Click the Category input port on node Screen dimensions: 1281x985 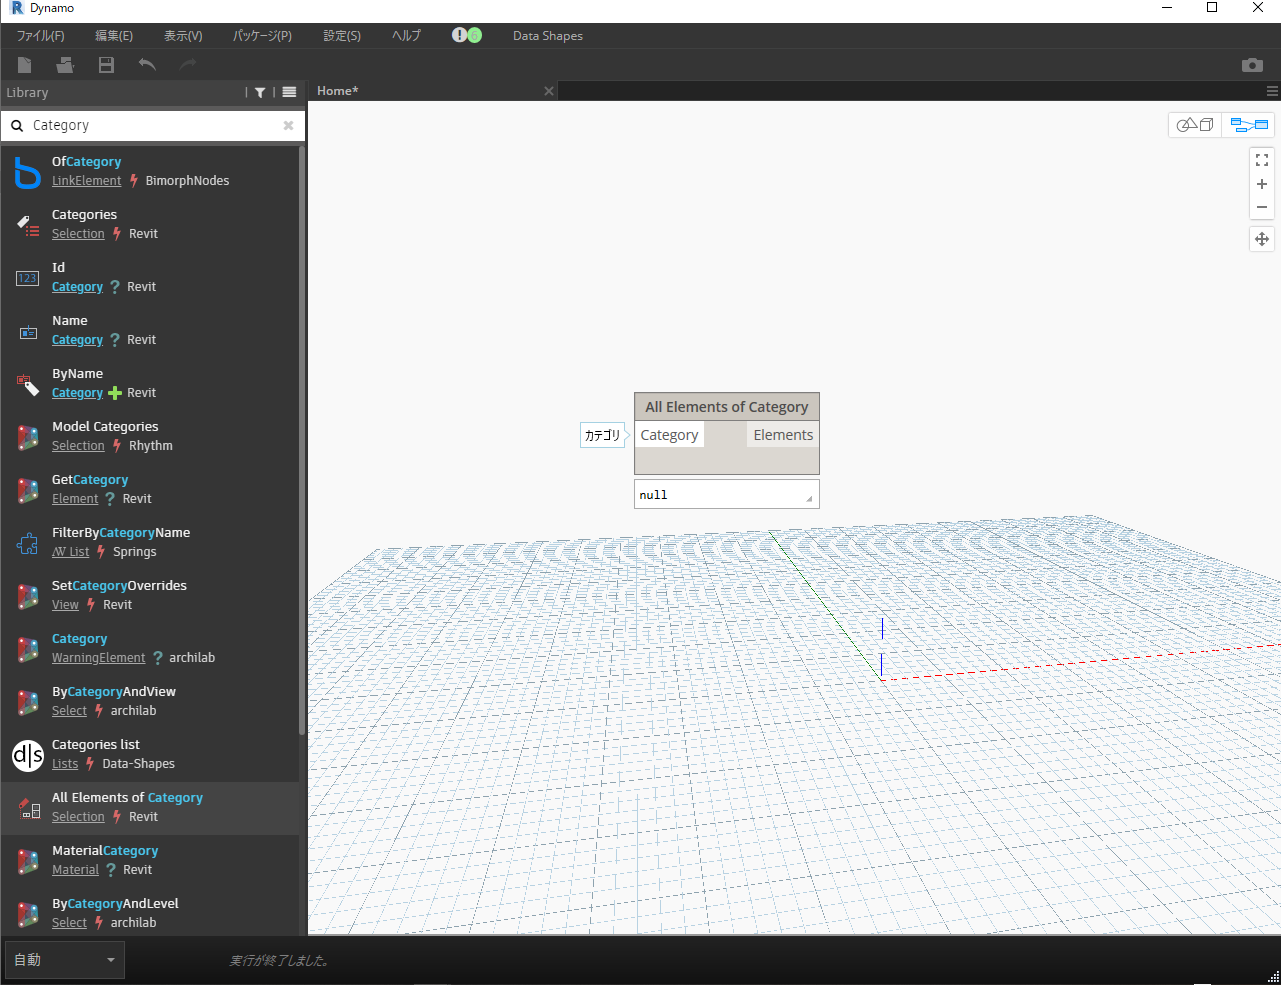[669, 435]
